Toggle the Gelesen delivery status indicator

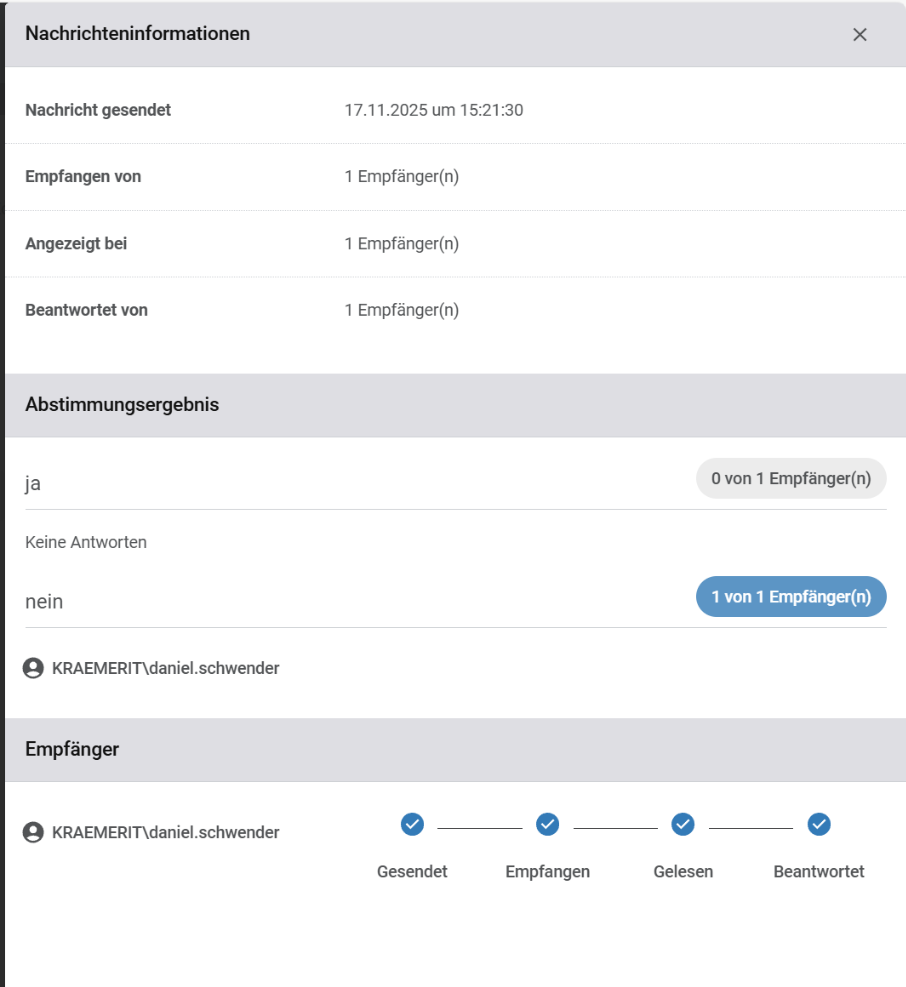pyautogui.click(x=683, y=825)
